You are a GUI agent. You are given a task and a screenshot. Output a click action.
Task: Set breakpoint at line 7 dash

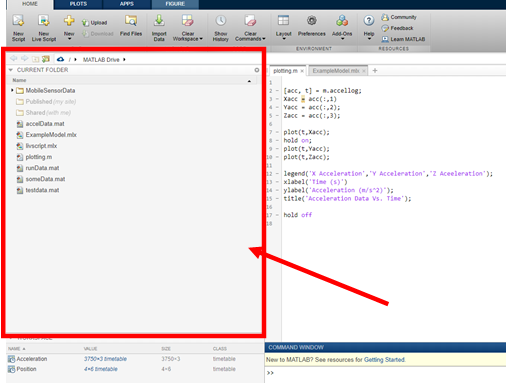(277, 132)
